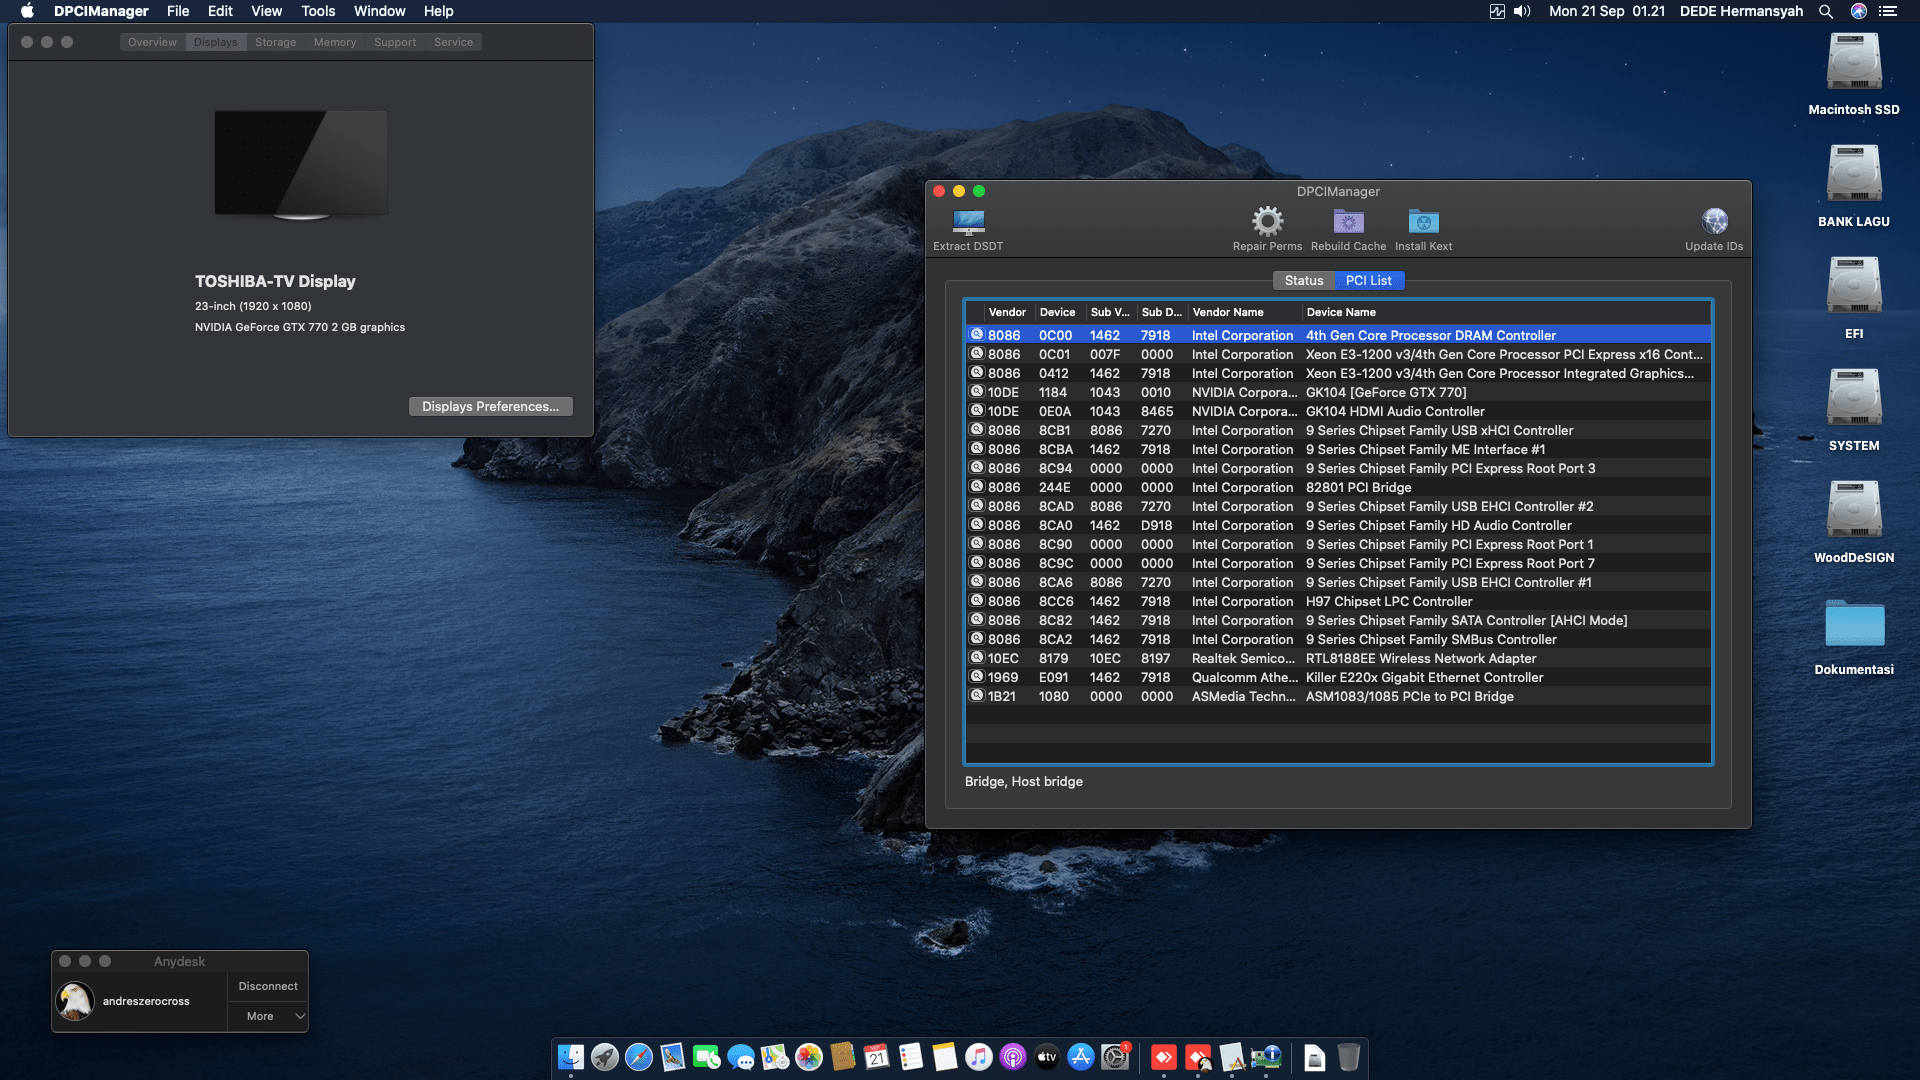This screenshot has height=1080, width=1920.
Task: Sort by the Device Name column header
Action: coord(1340,312)
